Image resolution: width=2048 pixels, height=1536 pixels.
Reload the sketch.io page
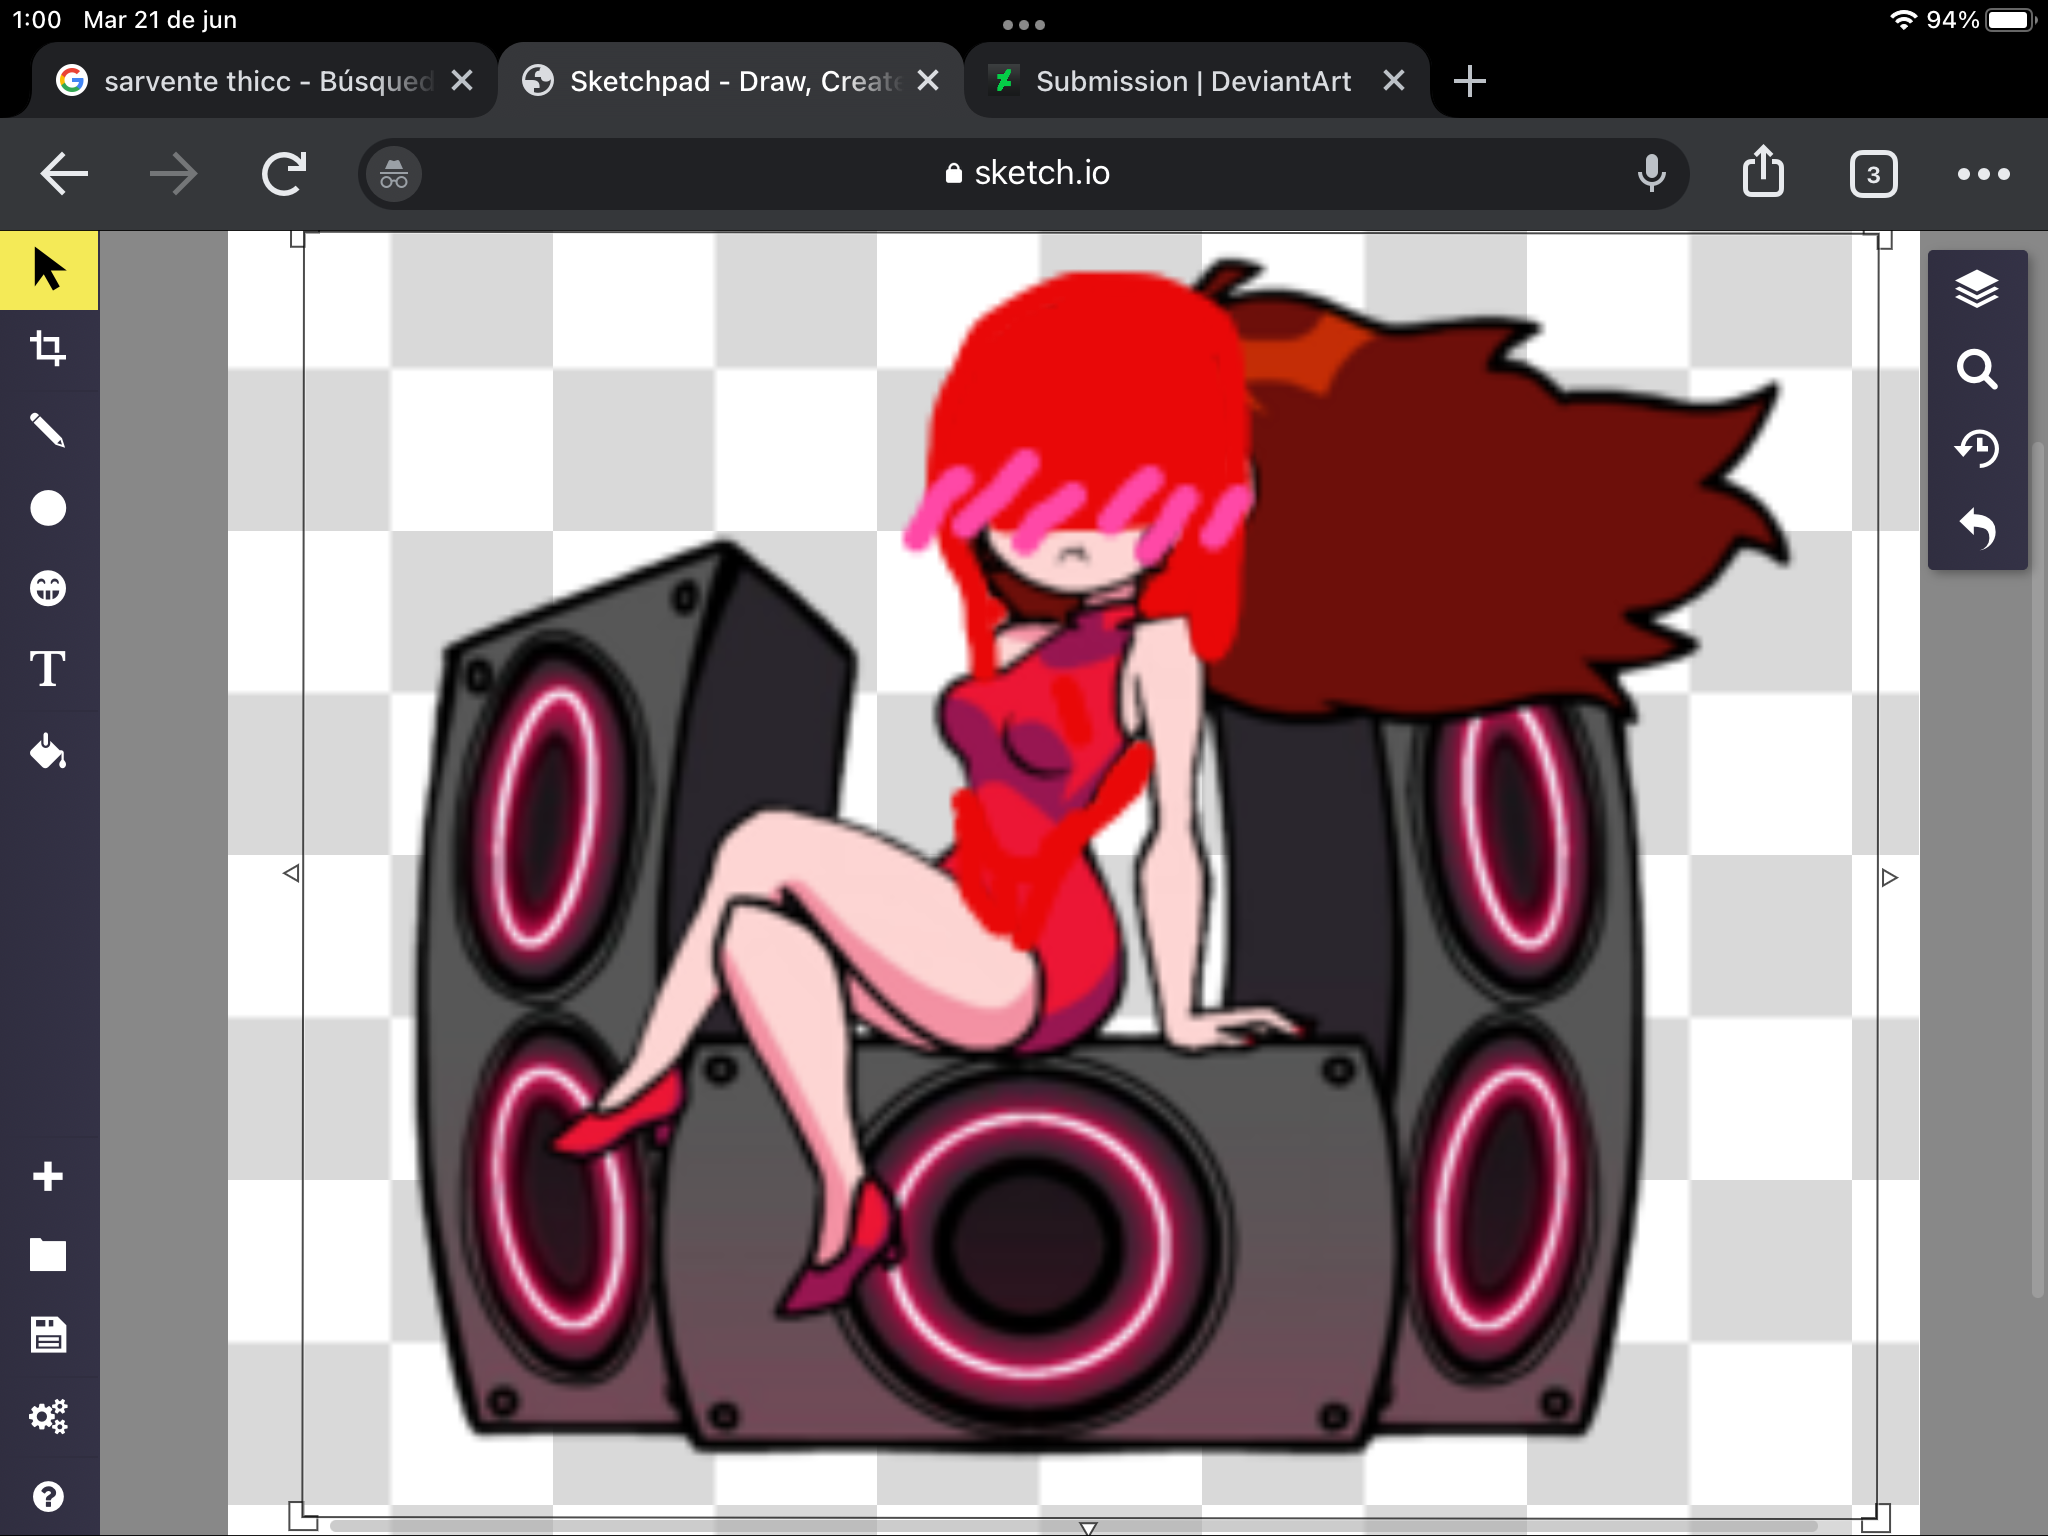(284, 174)
